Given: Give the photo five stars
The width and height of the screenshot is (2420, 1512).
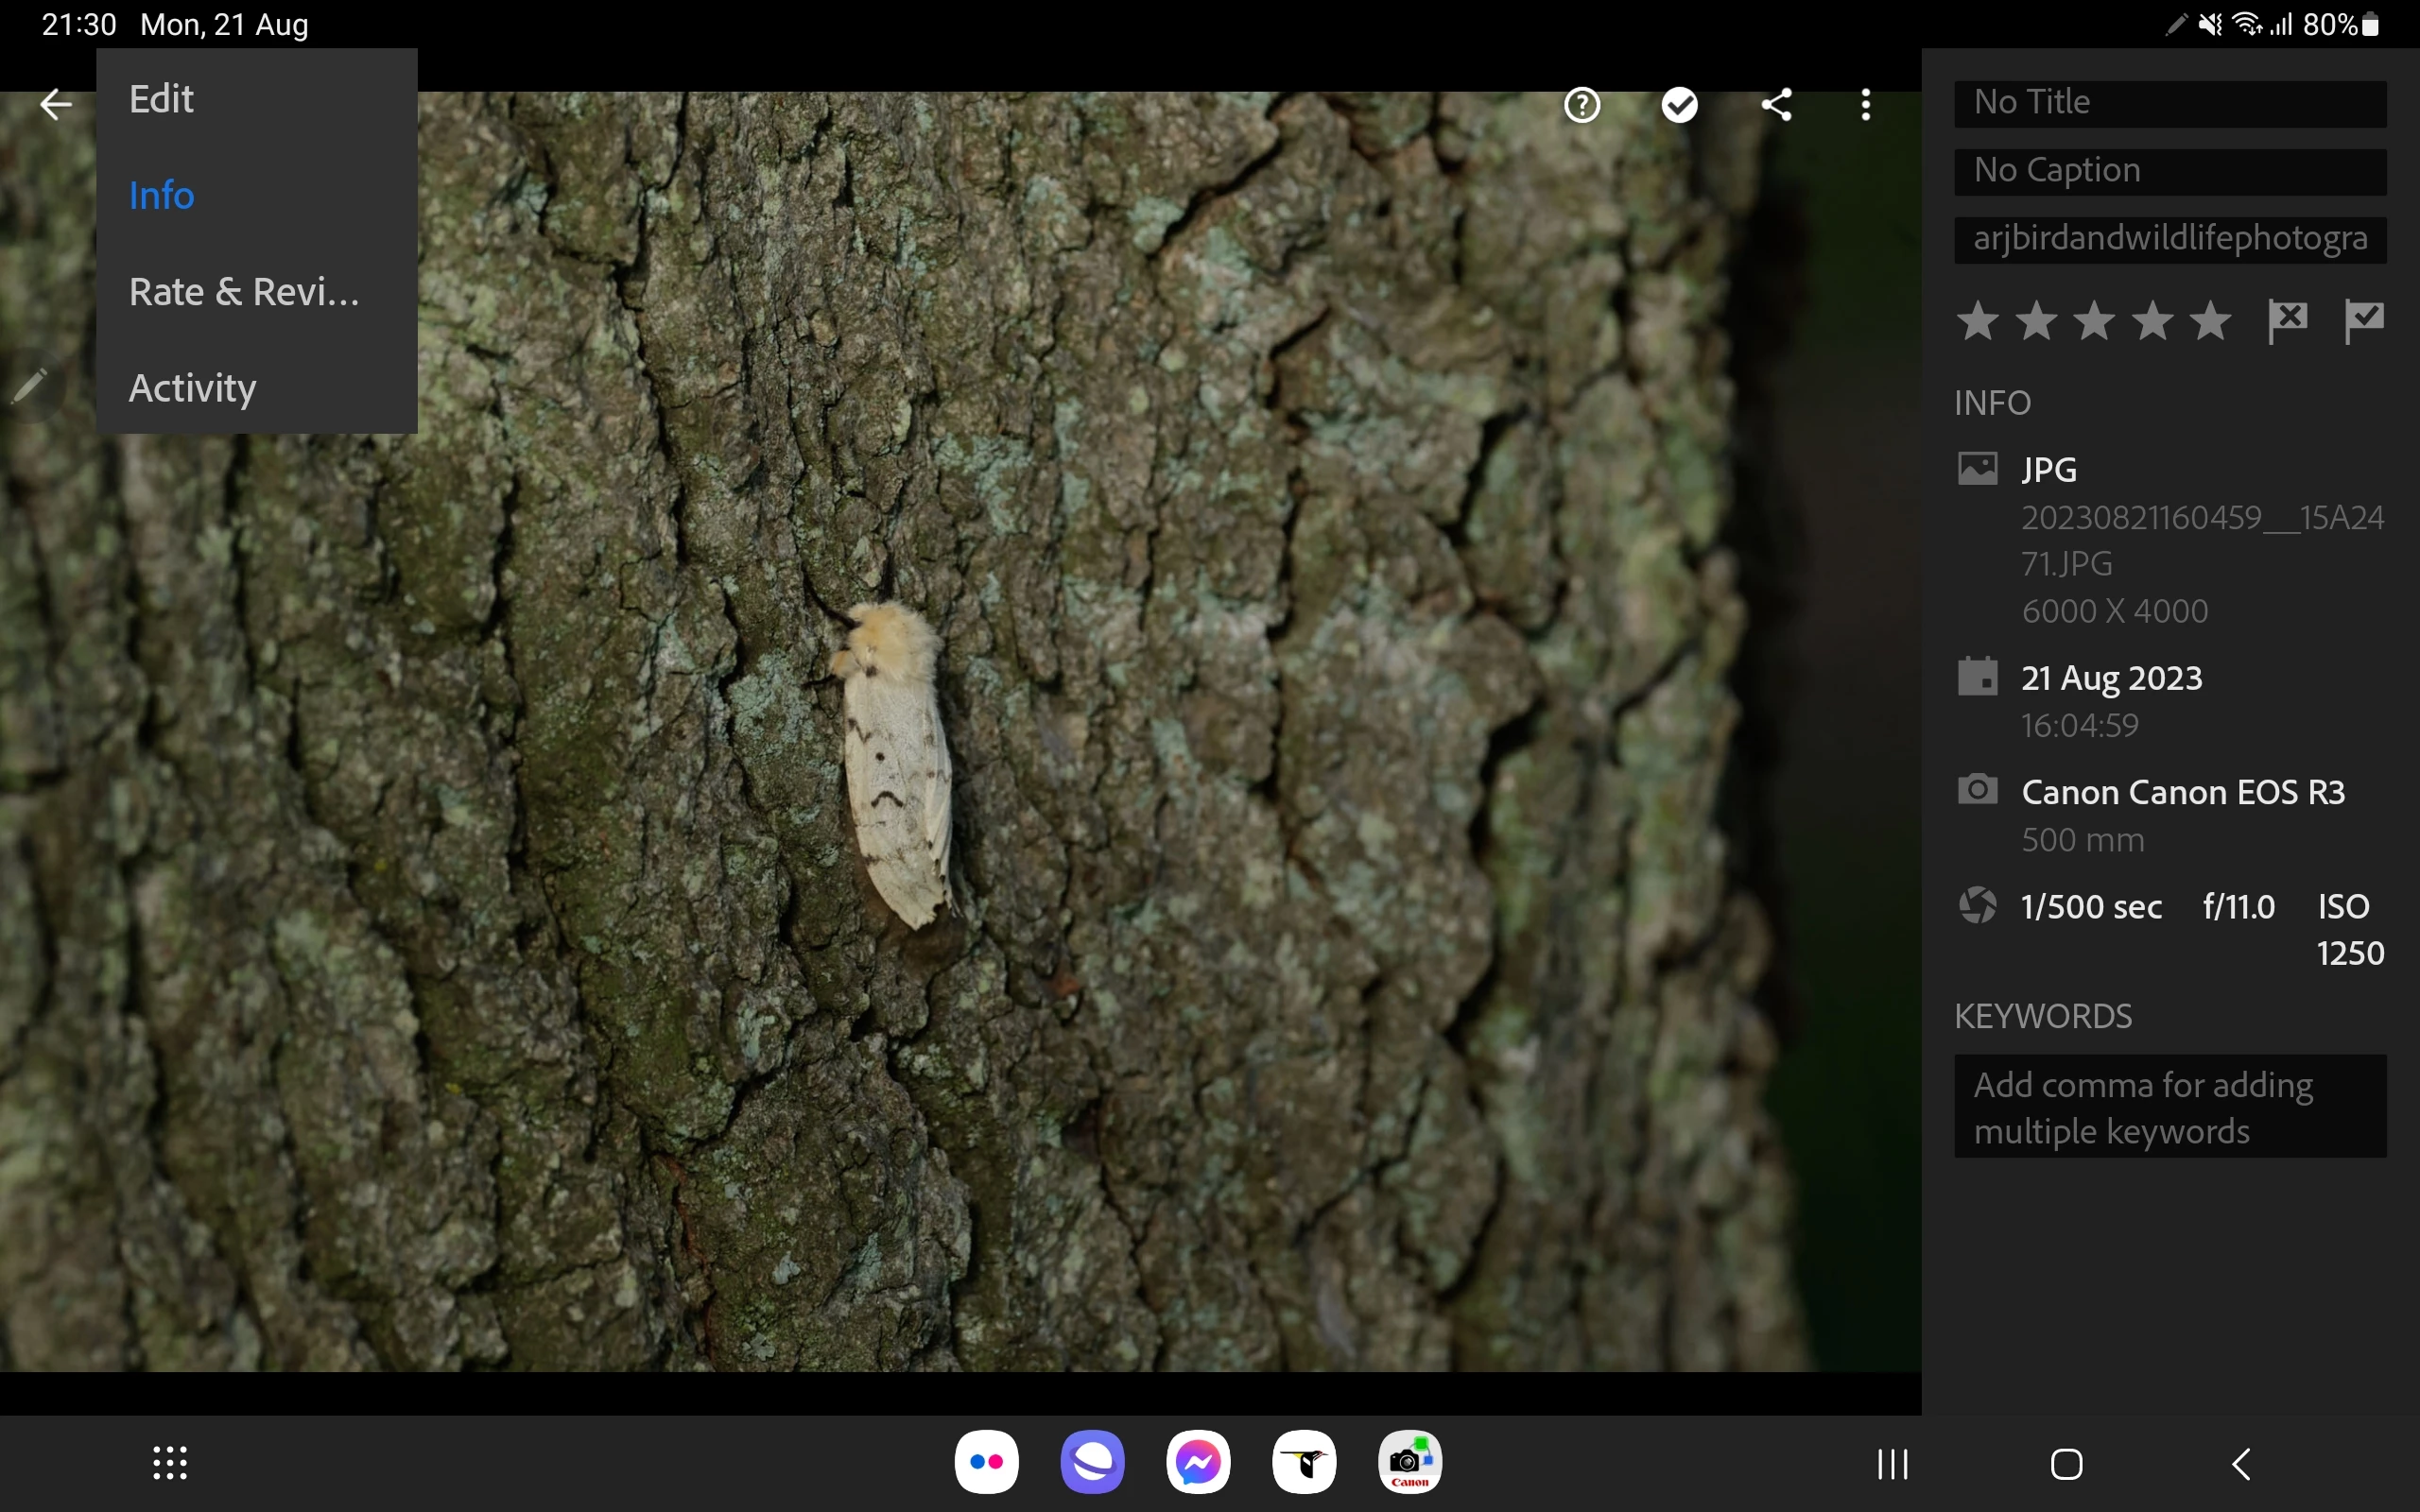Looking at the screenshot, I should coord(2210,321).
